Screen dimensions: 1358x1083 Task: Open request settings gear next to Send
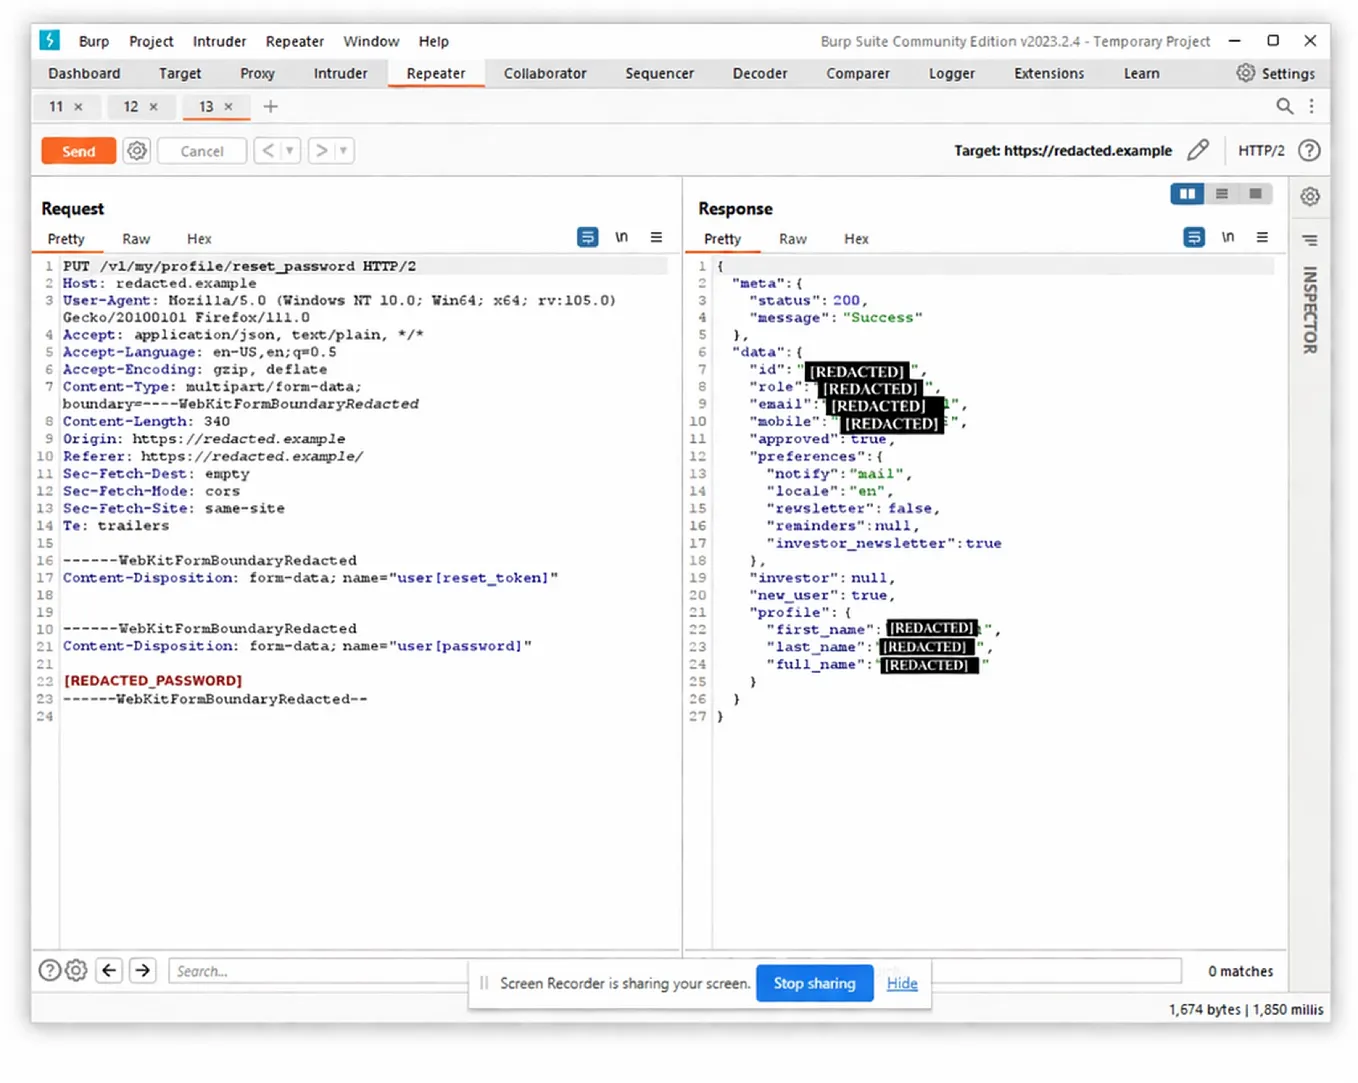point(137,151)
